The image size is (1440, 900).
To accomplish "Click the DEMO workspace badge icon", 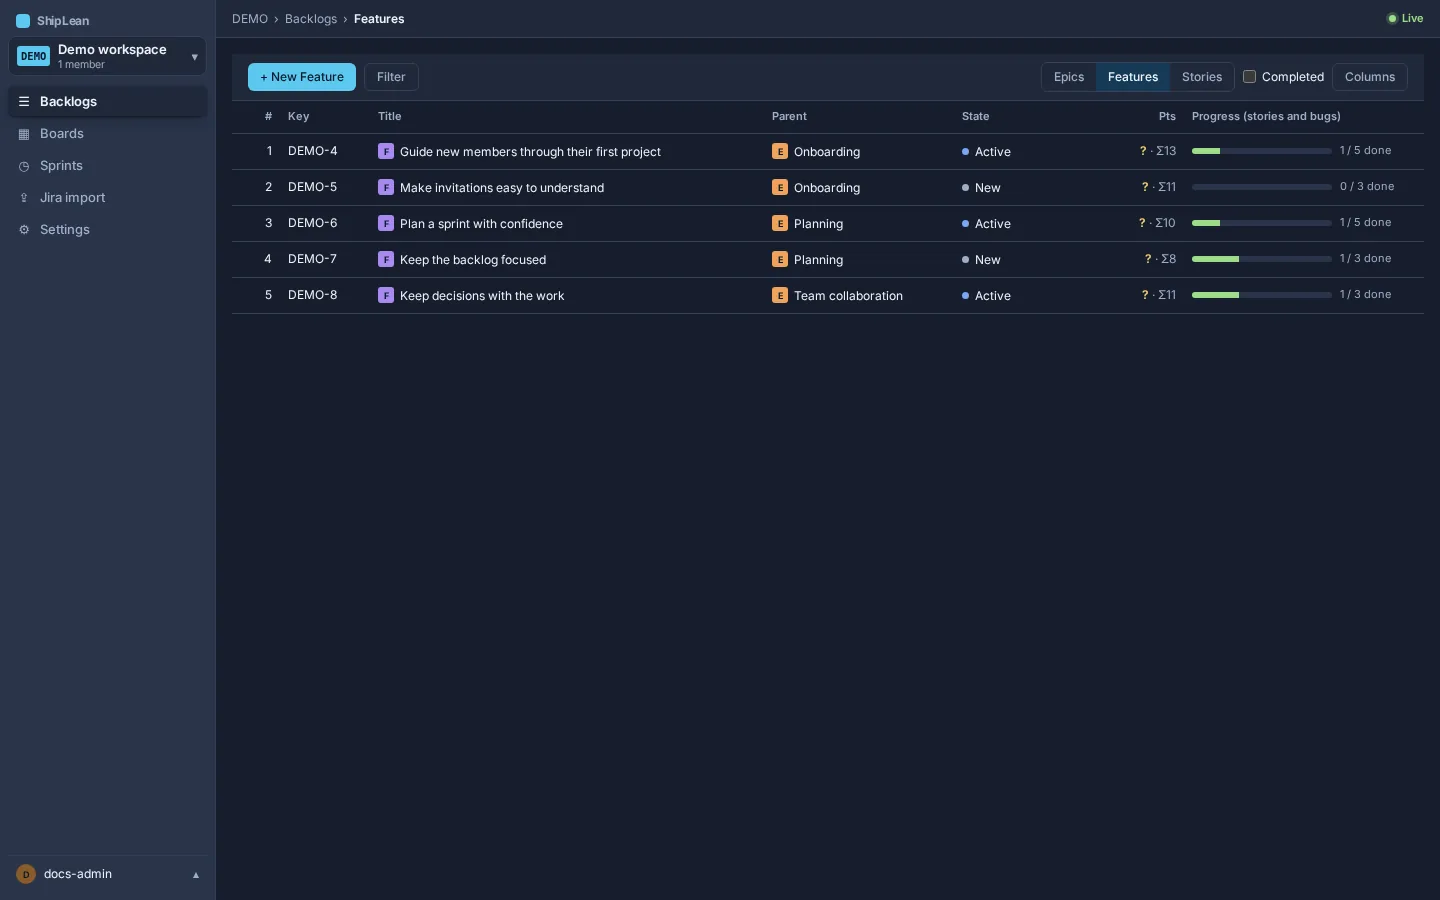I will (33, 56).
